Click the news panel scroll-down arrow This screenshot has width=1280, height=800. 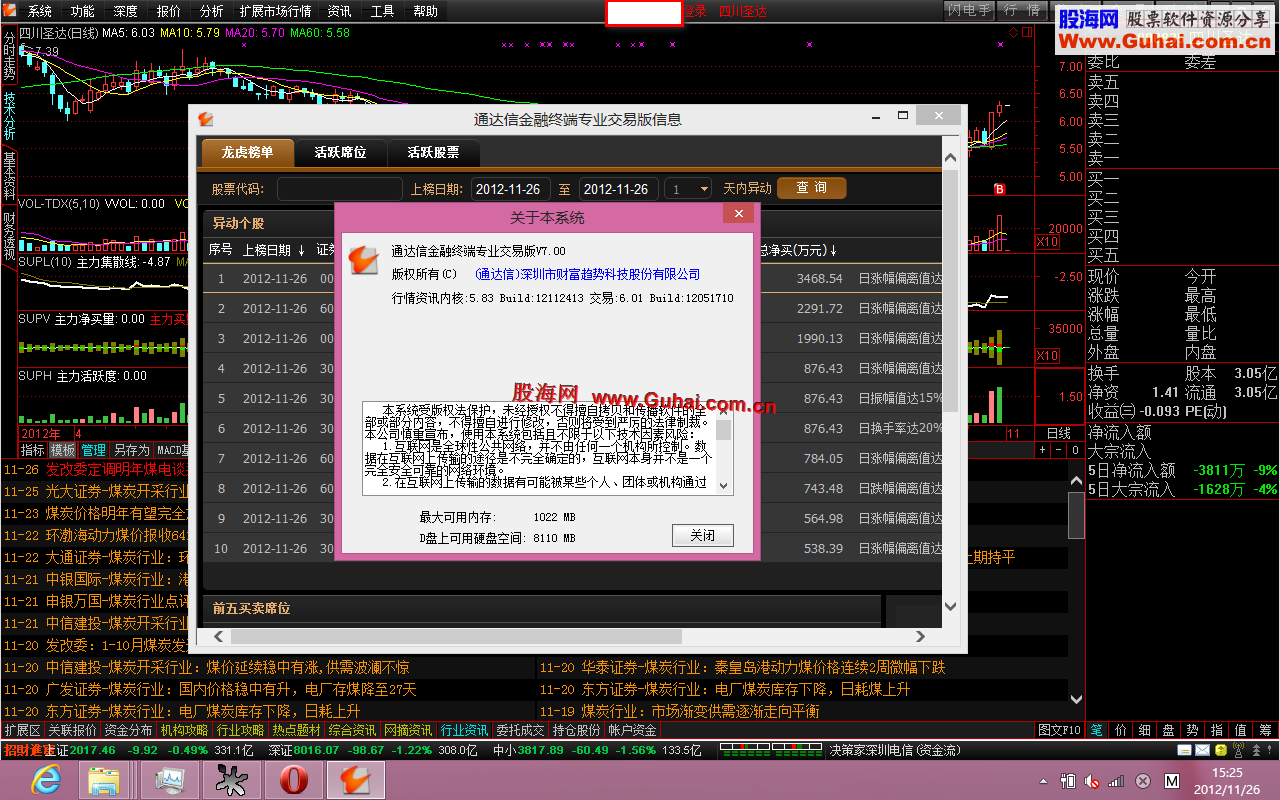pyautogui.click(x=1076, y=700)
